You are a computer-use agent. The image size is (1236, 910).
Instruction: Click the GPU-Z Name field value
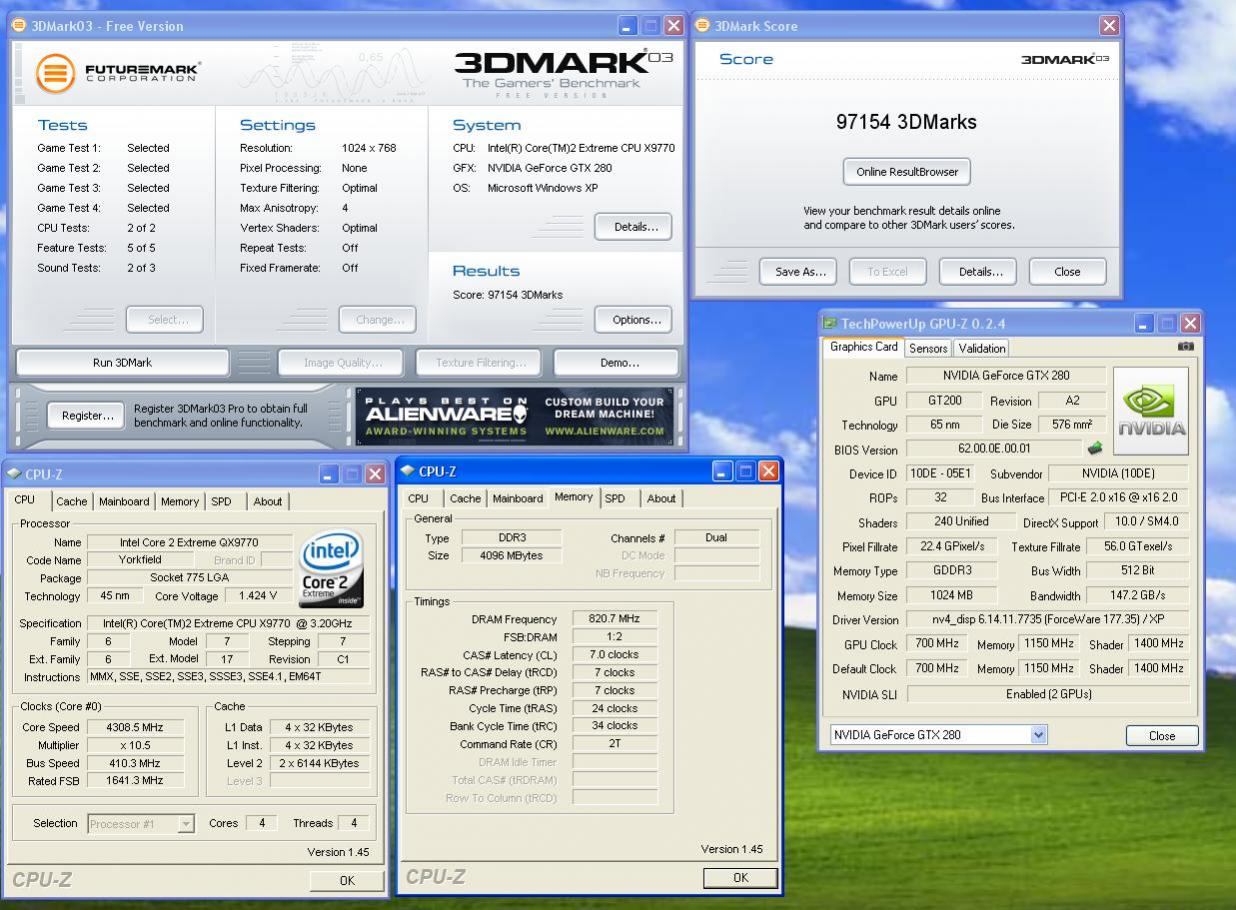1006,376
